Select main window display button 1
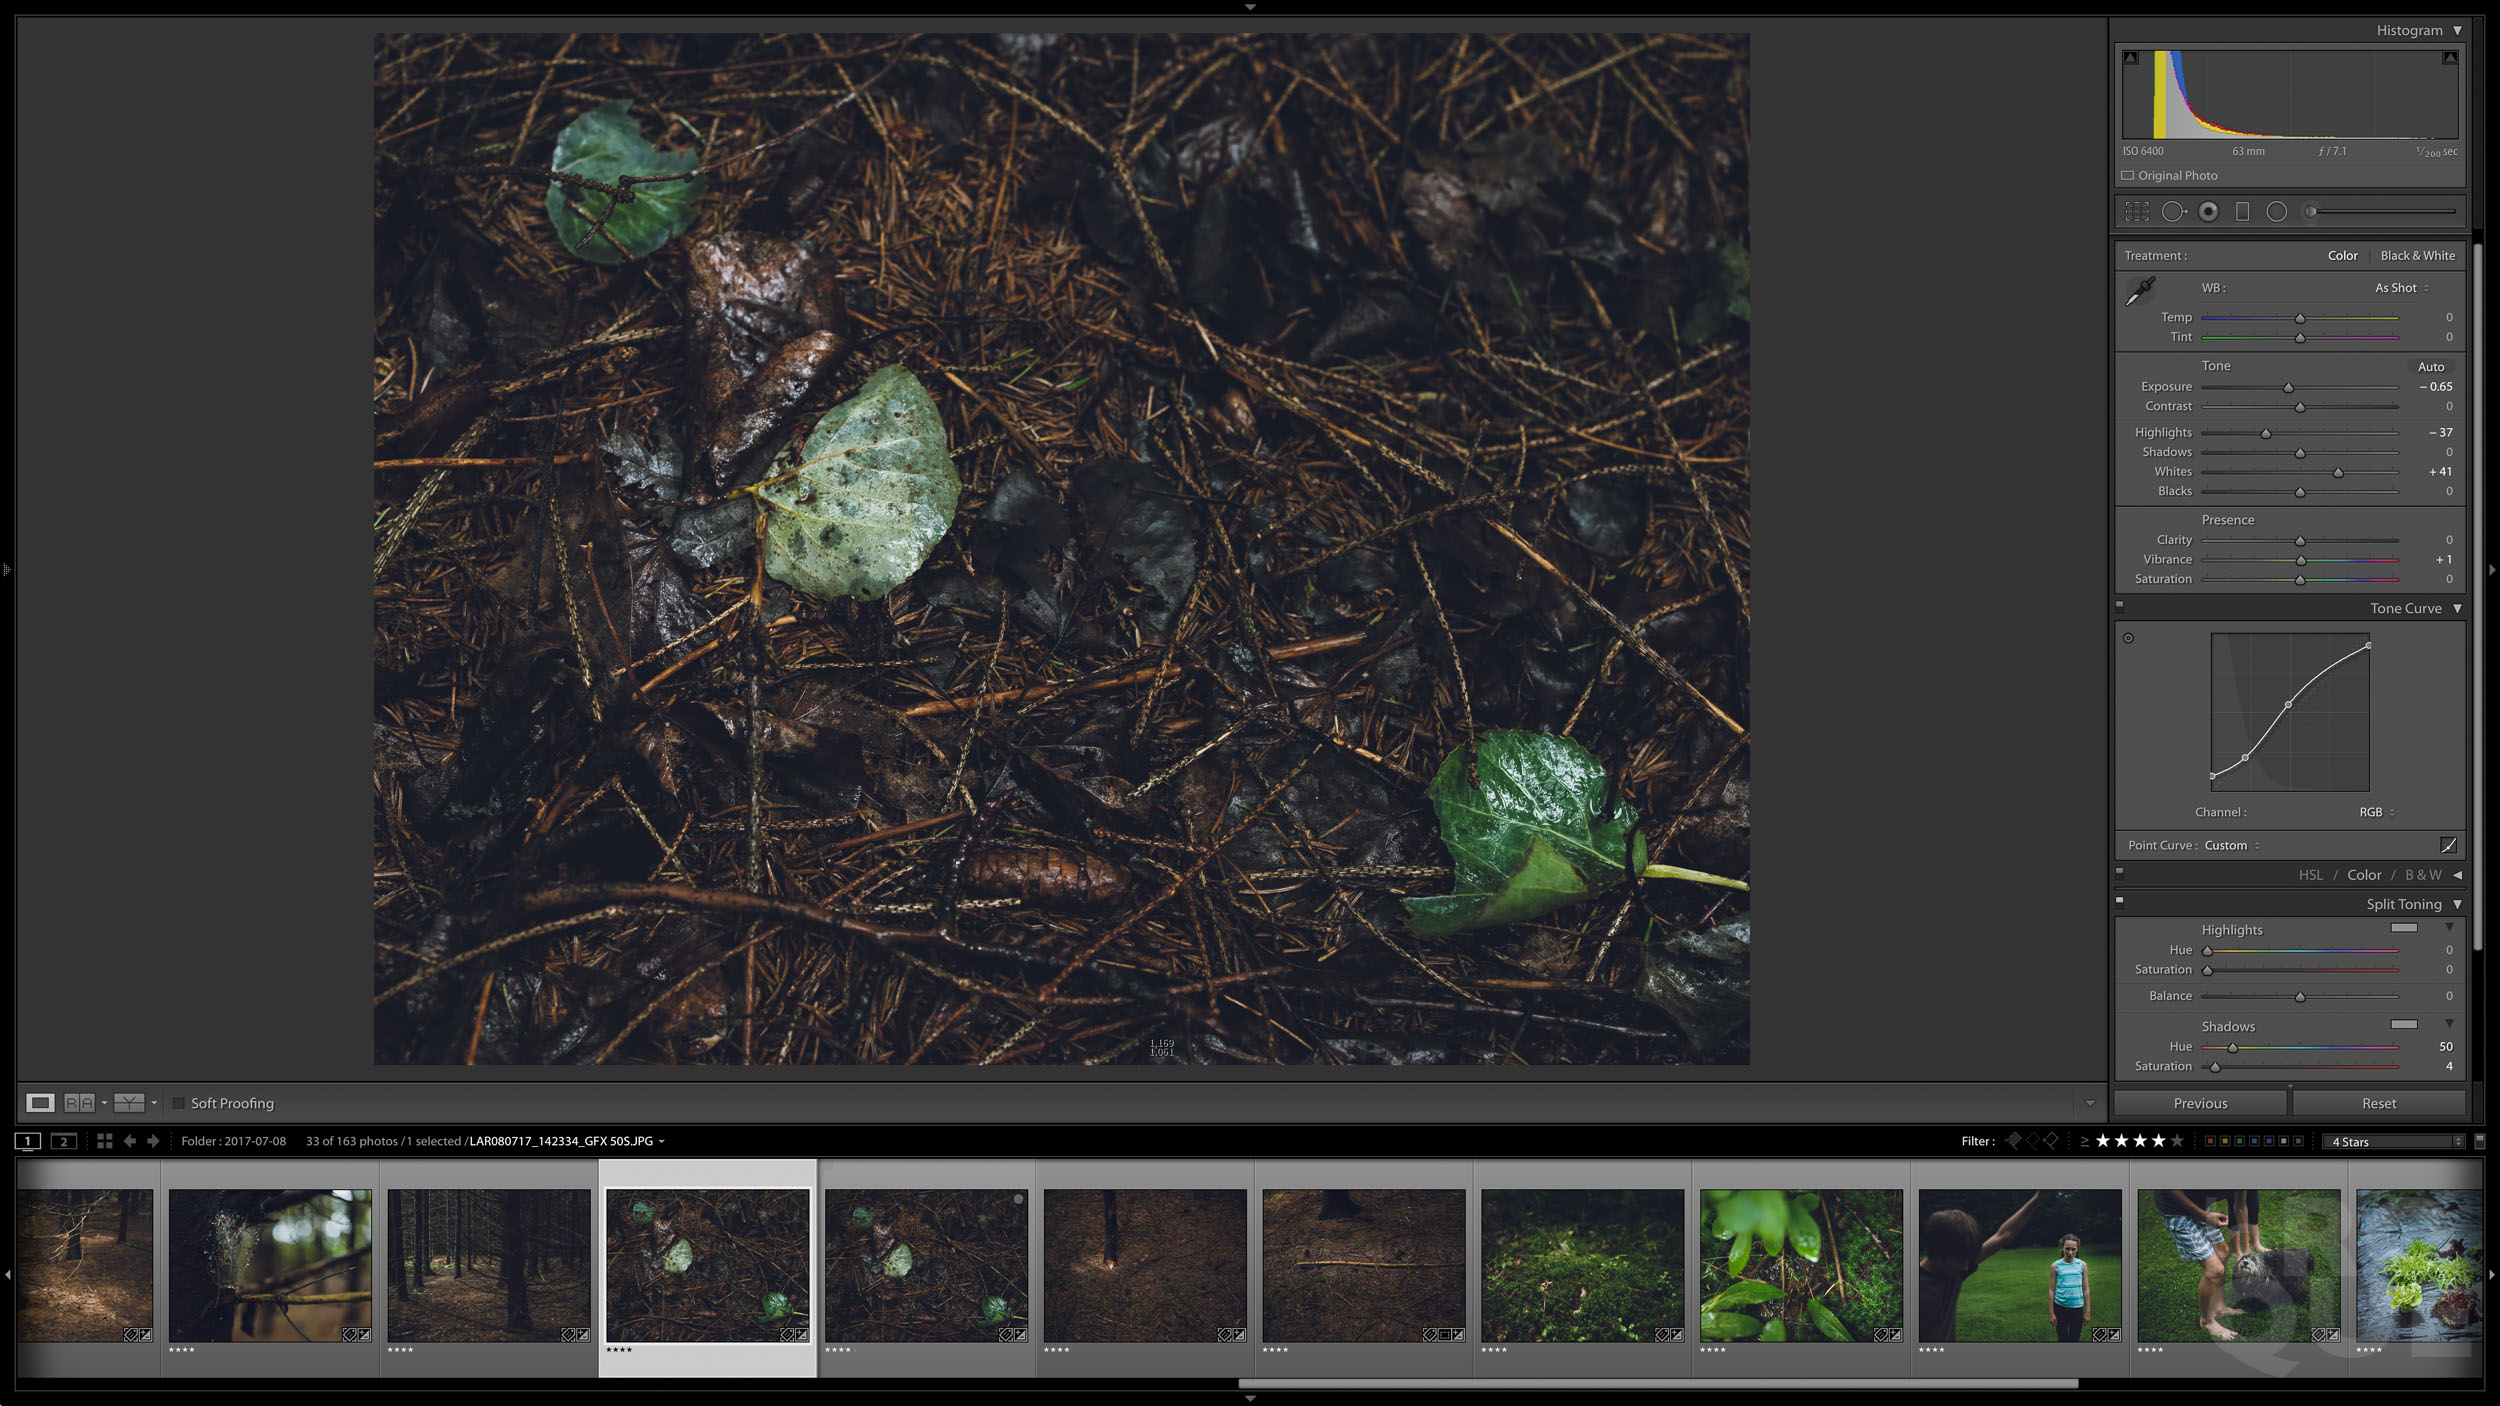This screenshot has width=2500, height=1406. [x=28, y=1141]
